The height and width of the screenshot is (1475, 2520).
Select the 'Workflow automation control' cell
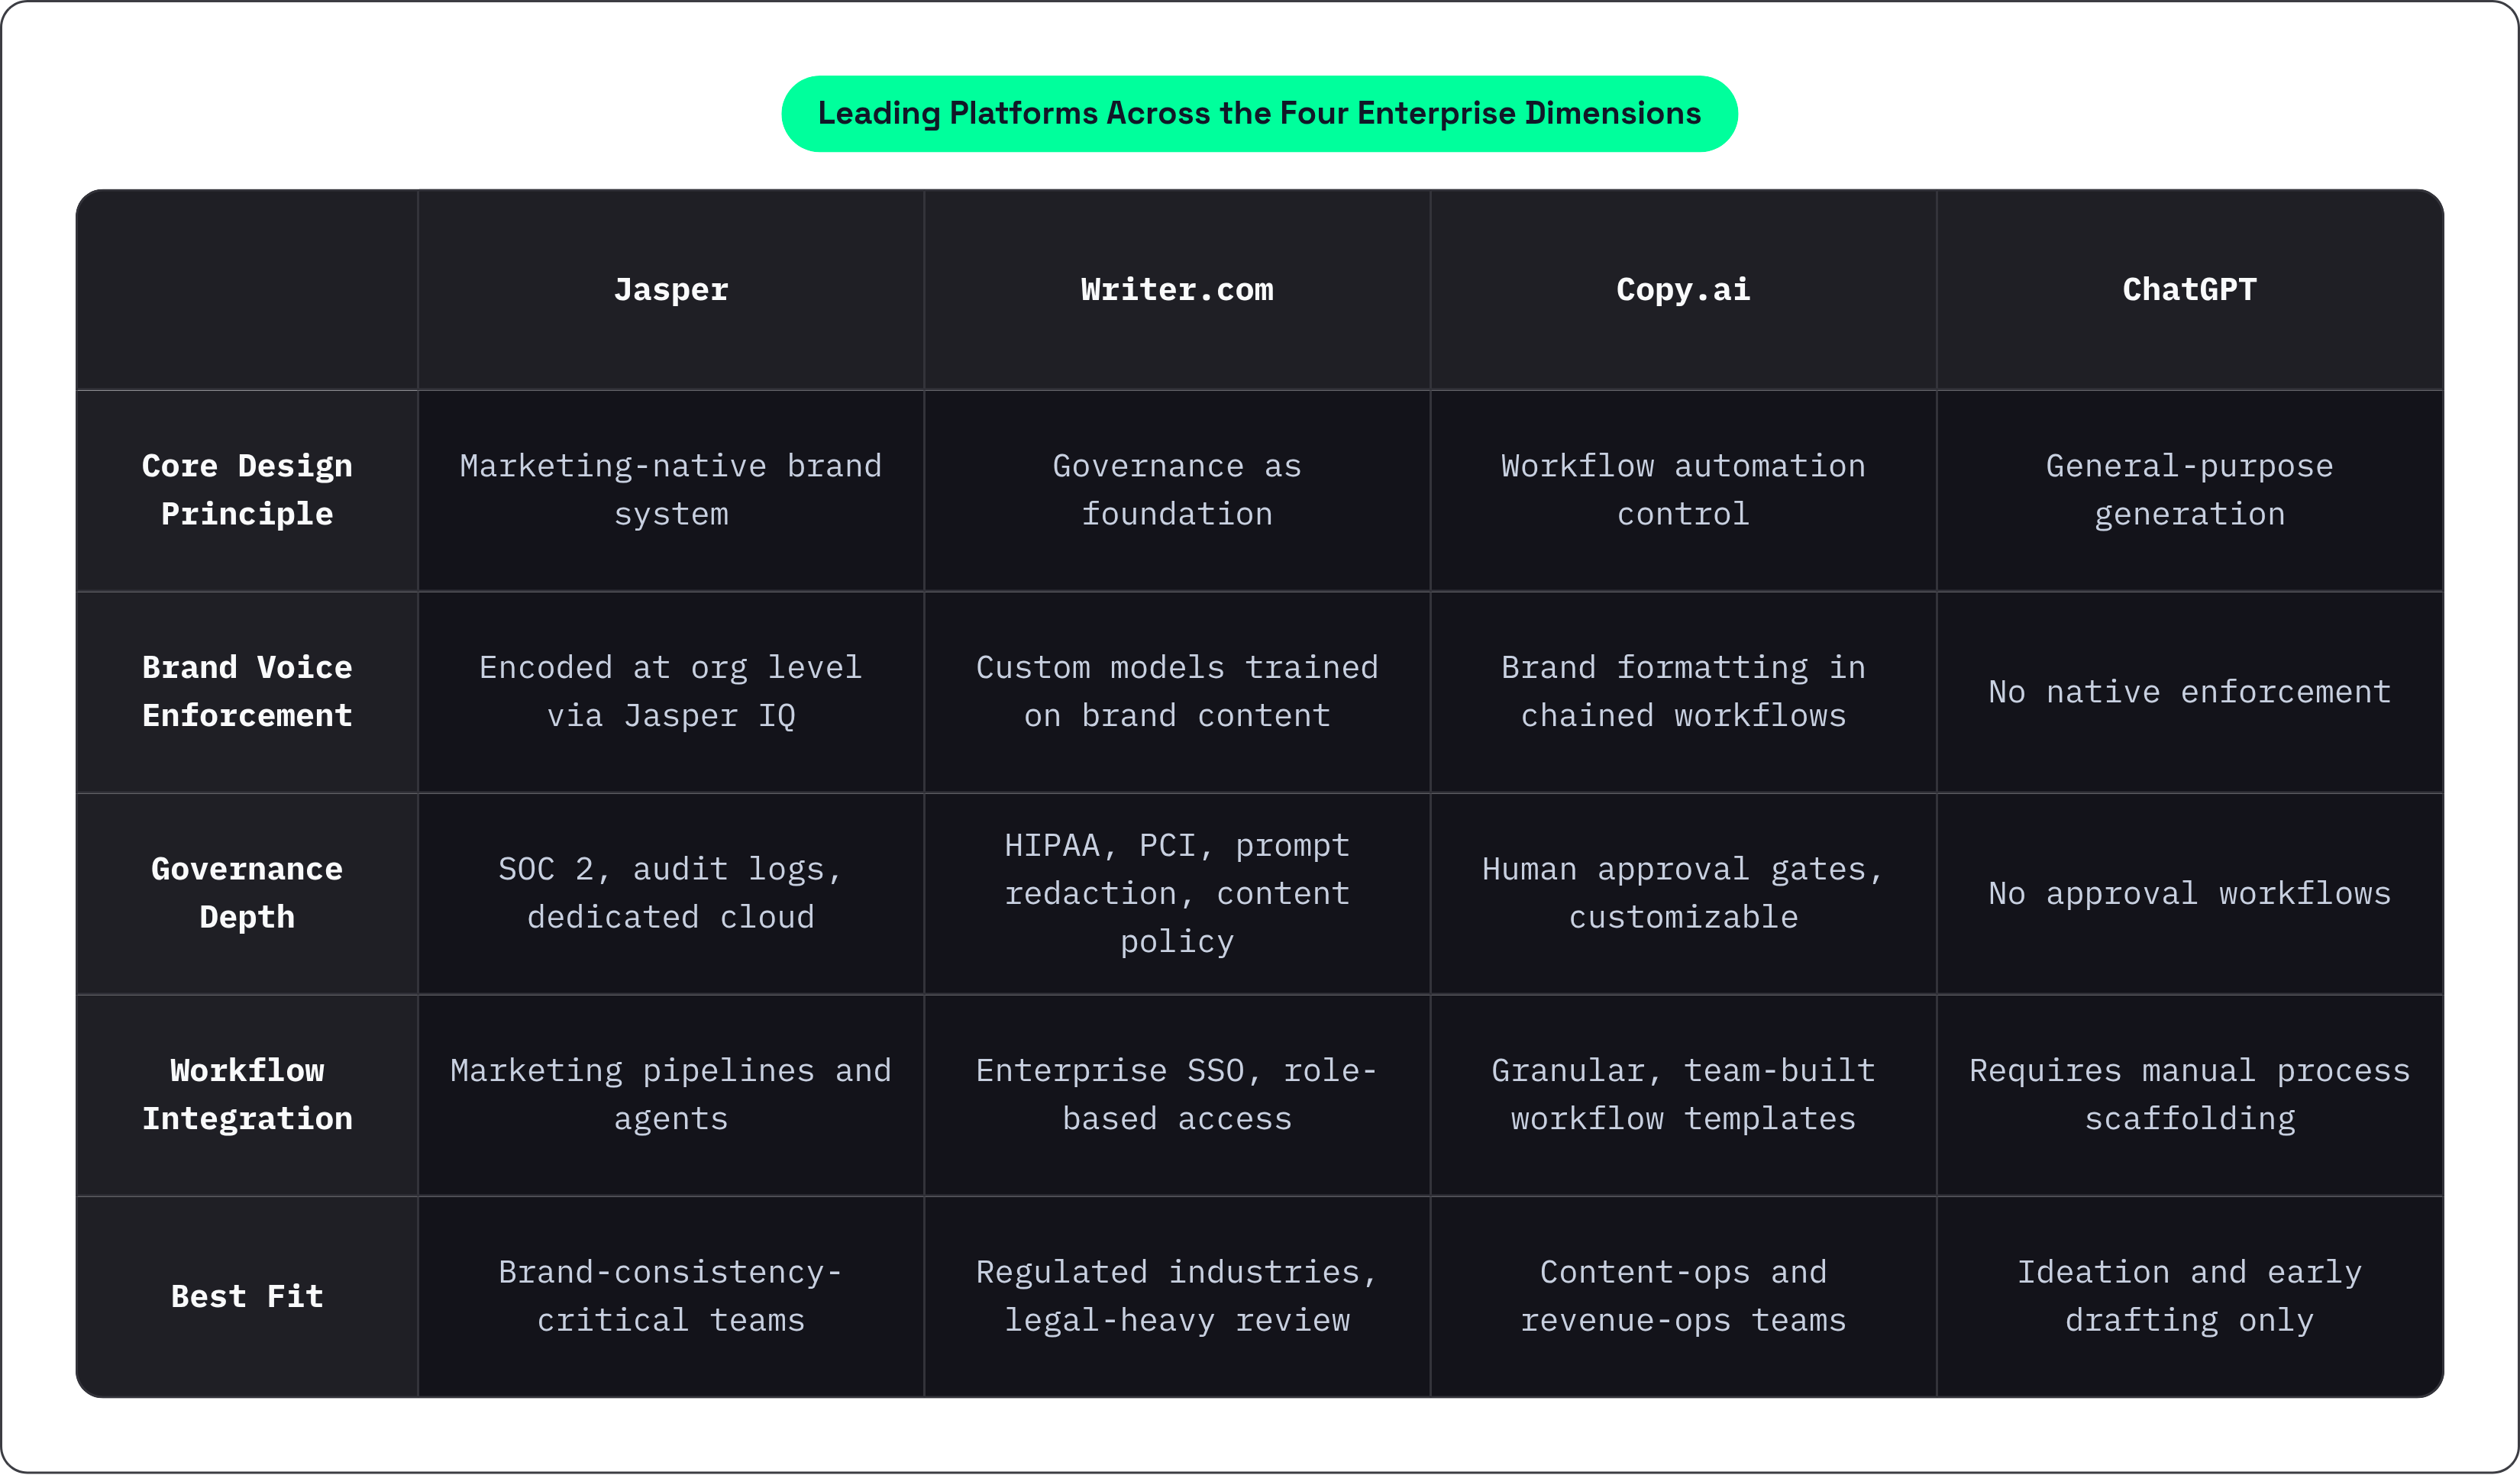(x=1683, y=490)
